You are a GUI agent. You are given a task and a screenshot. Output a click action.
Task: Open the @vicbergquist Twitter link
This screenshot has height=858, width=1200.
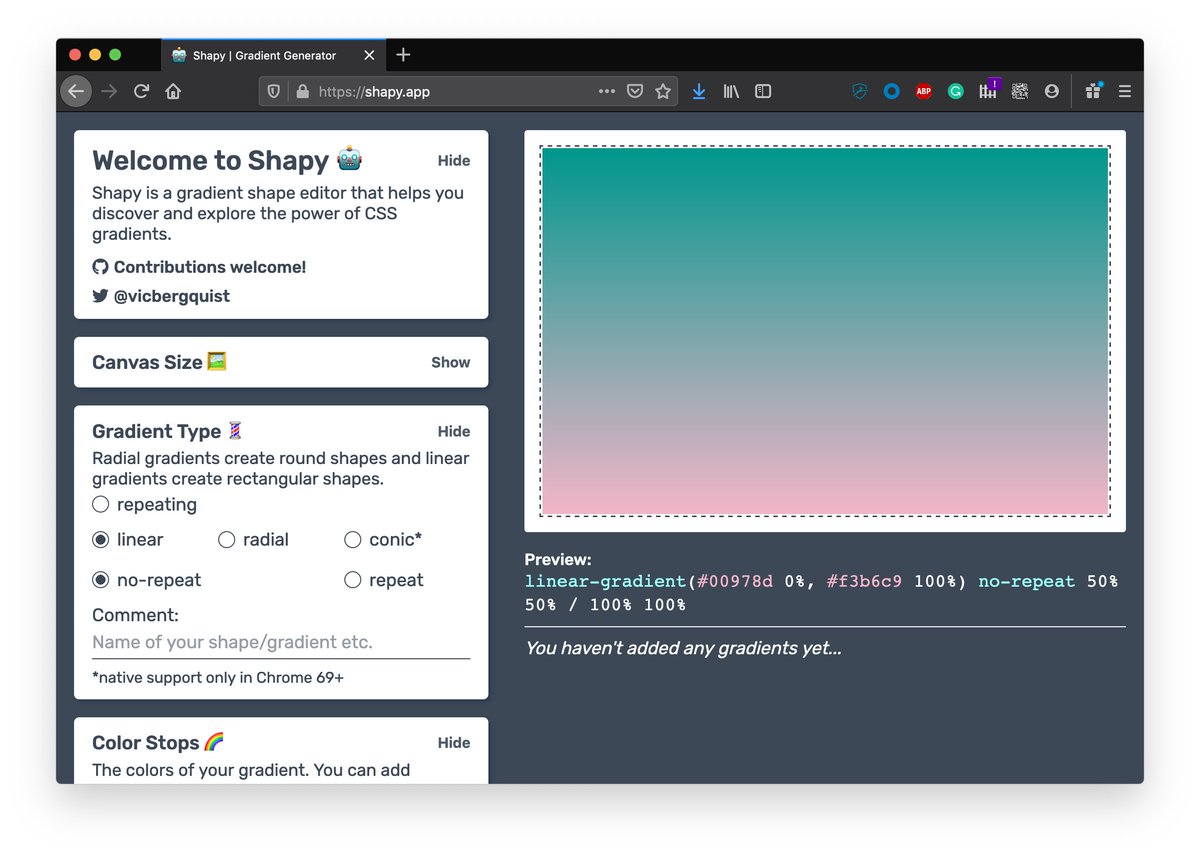pyautogui.click(x=161, y=296)
